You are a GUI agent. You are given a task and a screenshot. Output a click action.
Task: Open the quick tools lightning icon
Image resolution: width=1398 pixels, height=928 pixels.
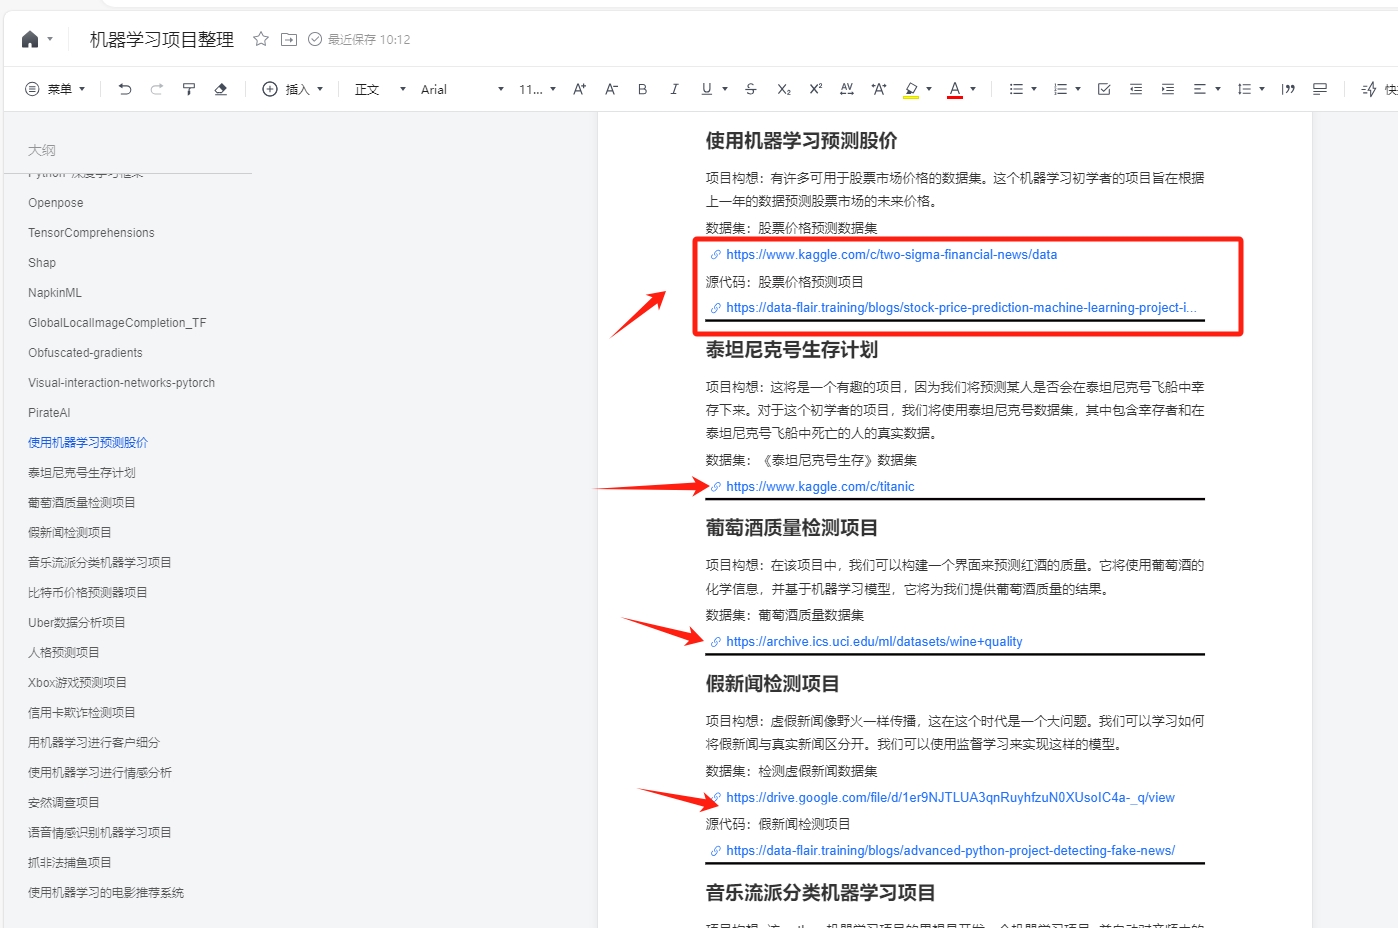pyautogui.click(x=1369, y=89)
